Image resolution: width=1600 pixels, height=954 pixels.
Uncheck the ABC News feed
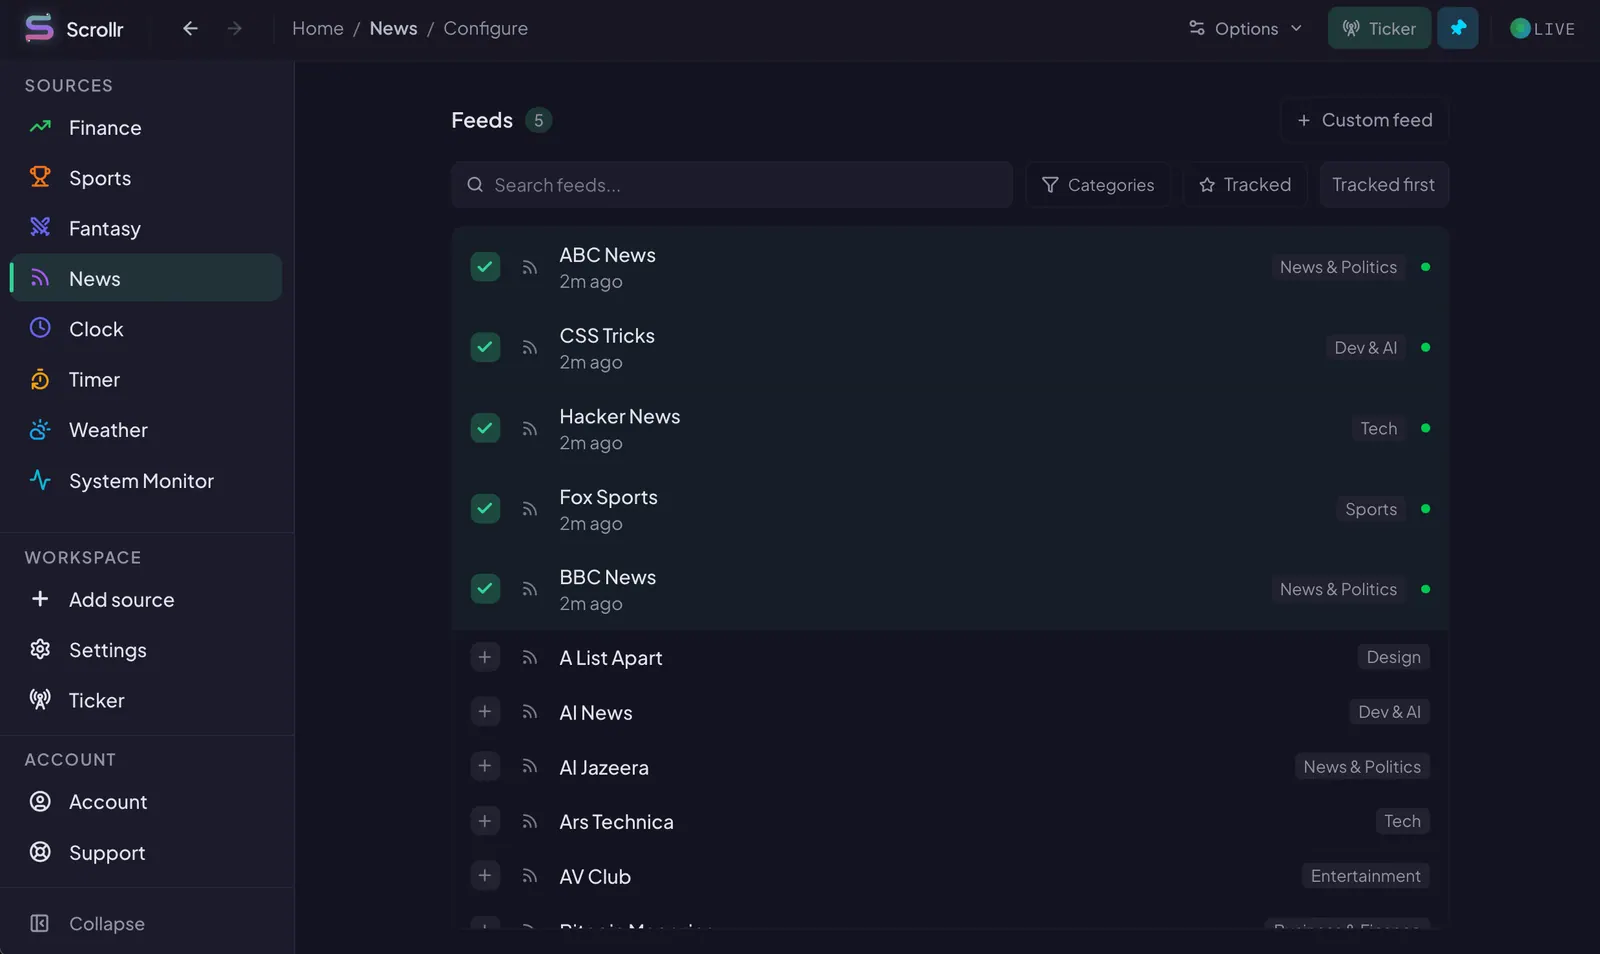[x=485, y=267]
